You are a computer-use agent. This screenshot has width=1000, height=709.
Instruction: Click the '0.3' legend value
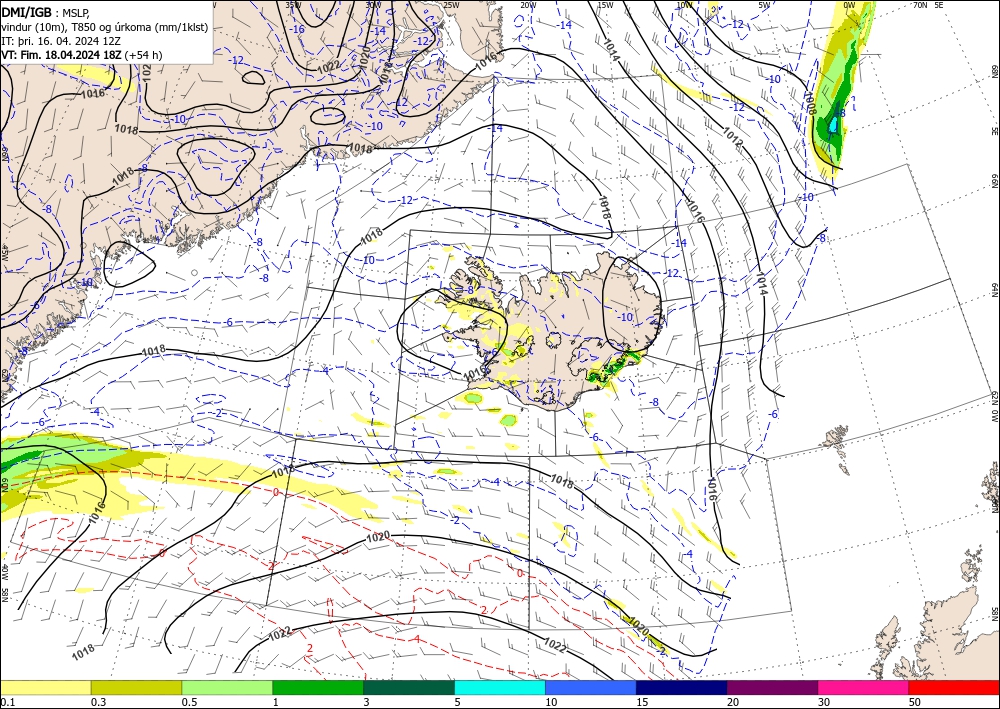tap(98, 702)
